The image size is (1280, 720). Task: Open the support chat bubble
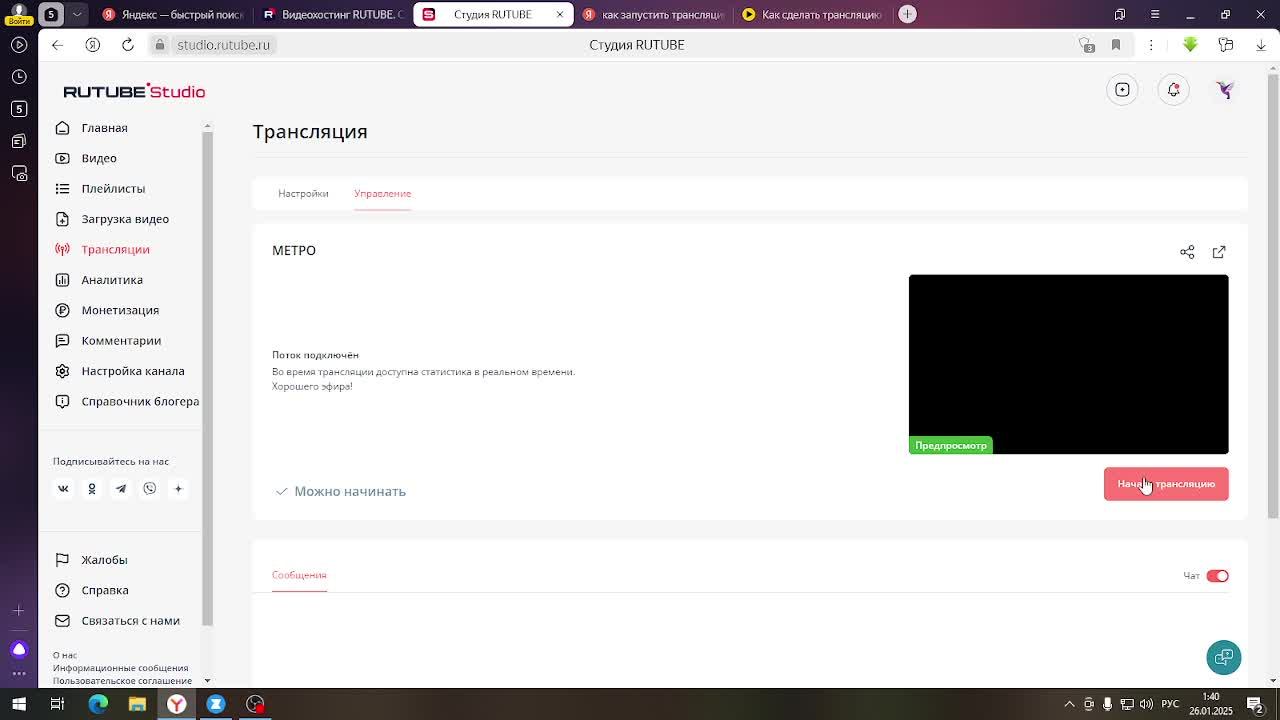(1224, 657)
